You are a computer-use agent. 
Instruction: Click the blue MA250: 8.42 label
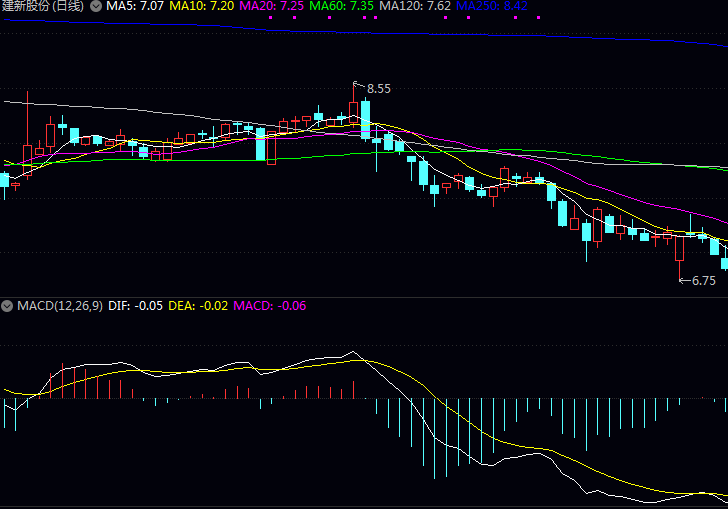490,6
